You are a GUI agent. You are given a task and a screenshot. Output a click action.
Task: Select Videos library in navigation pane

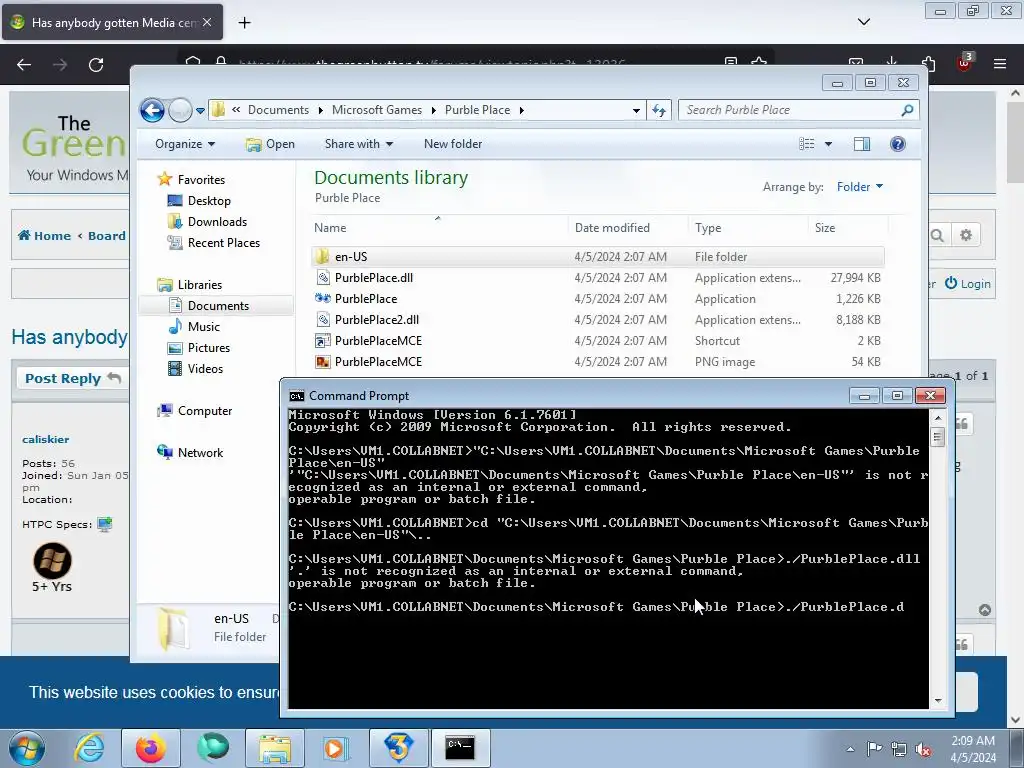tap(205, 368)
